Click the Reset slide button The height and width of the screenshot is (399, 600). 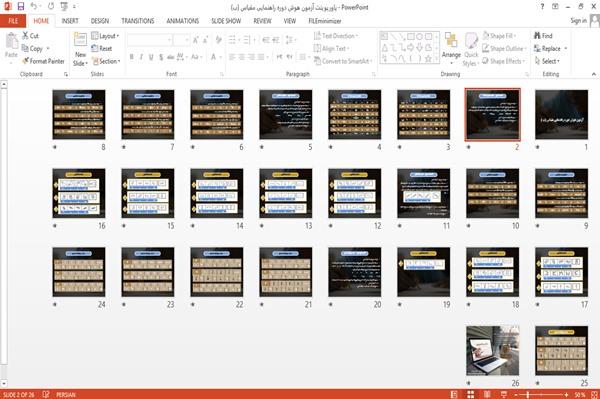pos(102,49)
